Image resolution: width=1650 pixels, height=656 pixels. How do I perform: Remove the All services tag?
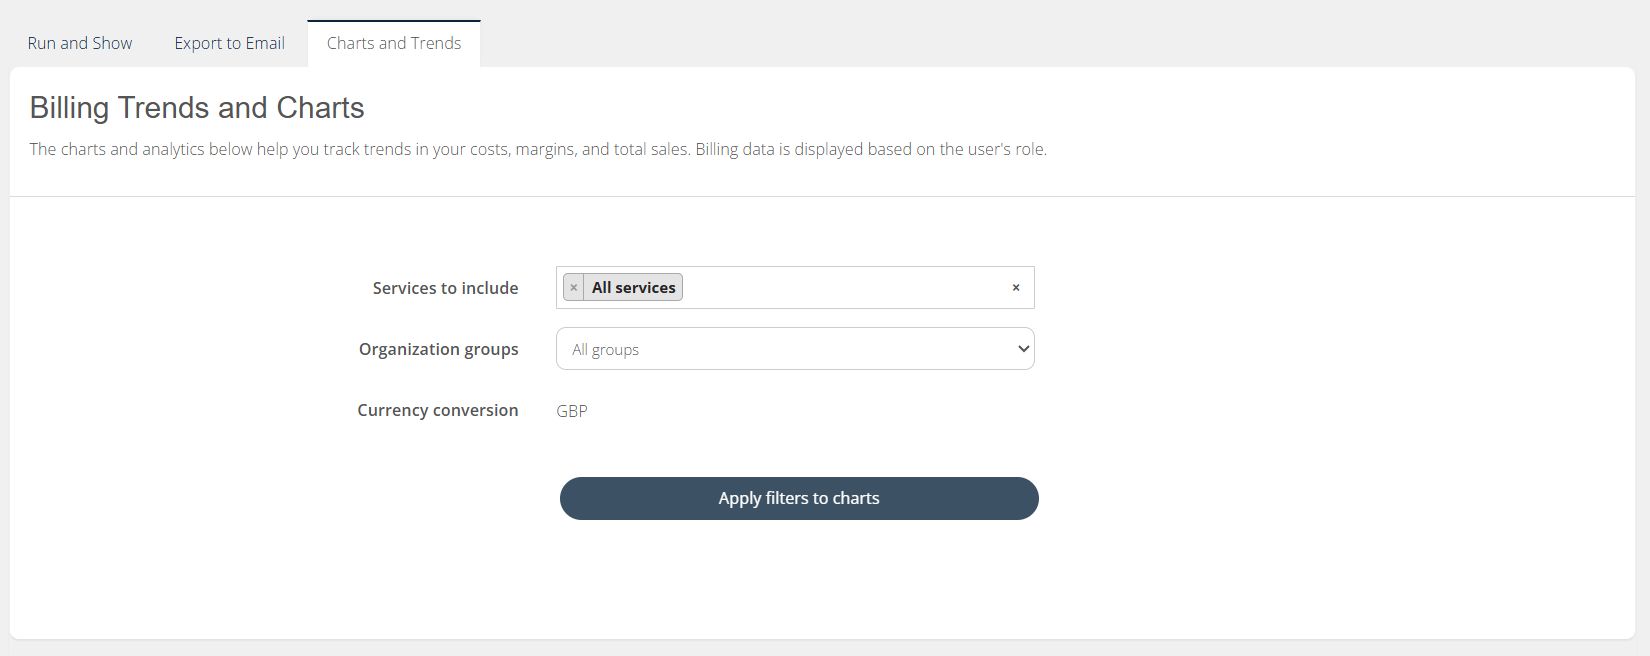(x=574, y=288)
